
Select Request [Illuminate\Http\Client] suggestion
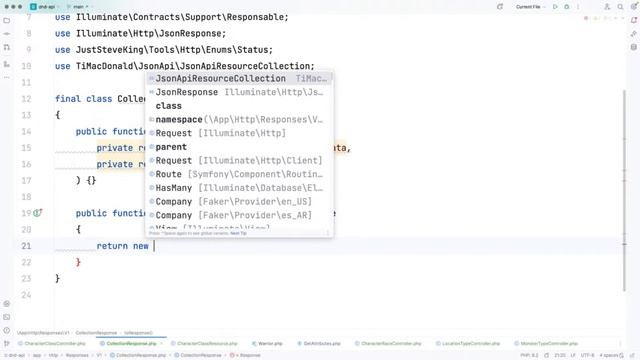pyautogui.click(x=239, y=160)
